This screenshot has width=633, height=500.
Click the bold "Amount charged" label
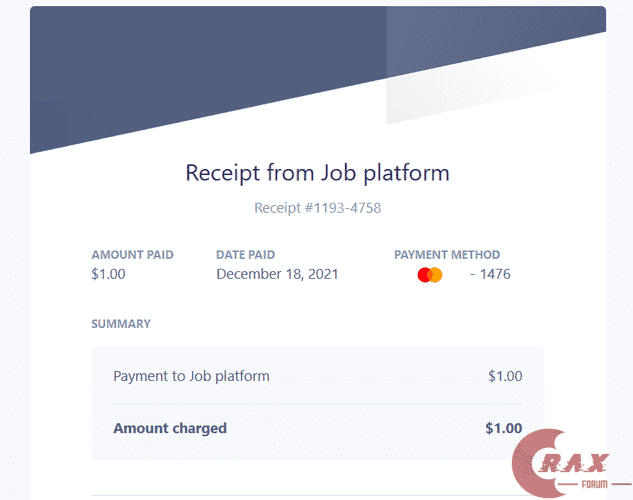click(170, 428)
